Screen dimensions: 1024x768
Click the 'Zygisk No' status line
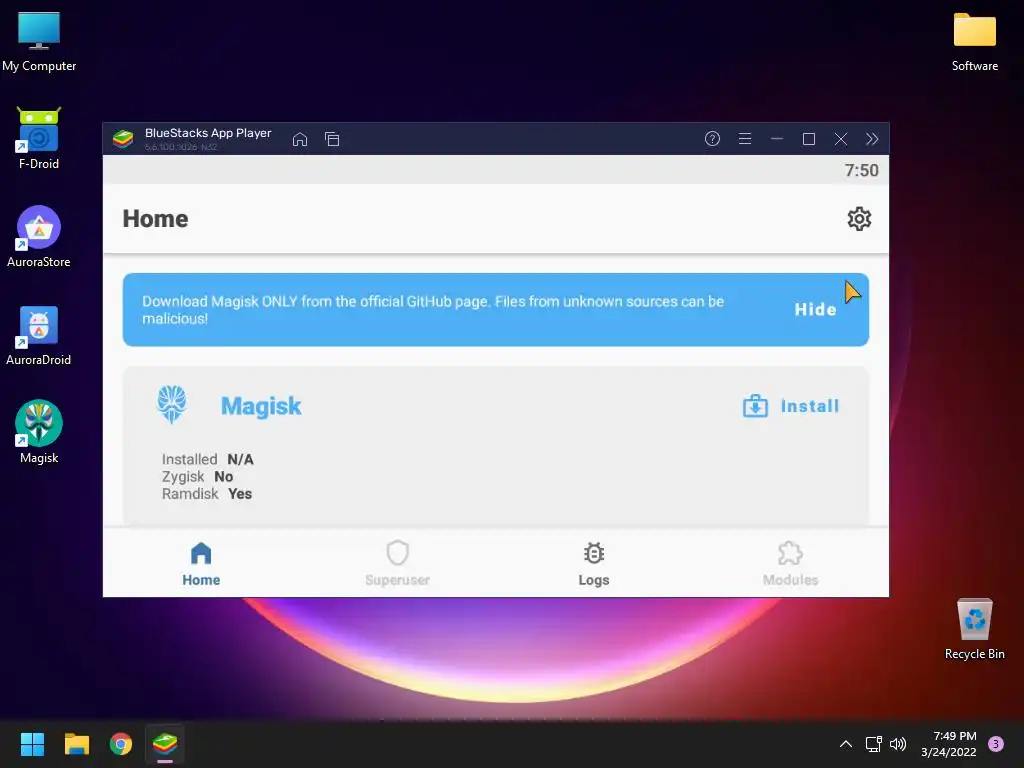(x=197, y=476)
